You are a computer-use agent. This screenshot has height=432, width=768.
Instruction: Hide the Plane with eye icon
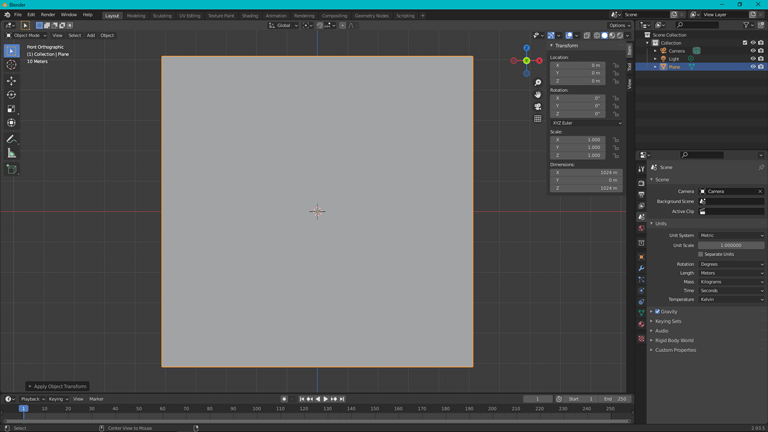click(753, 67)
